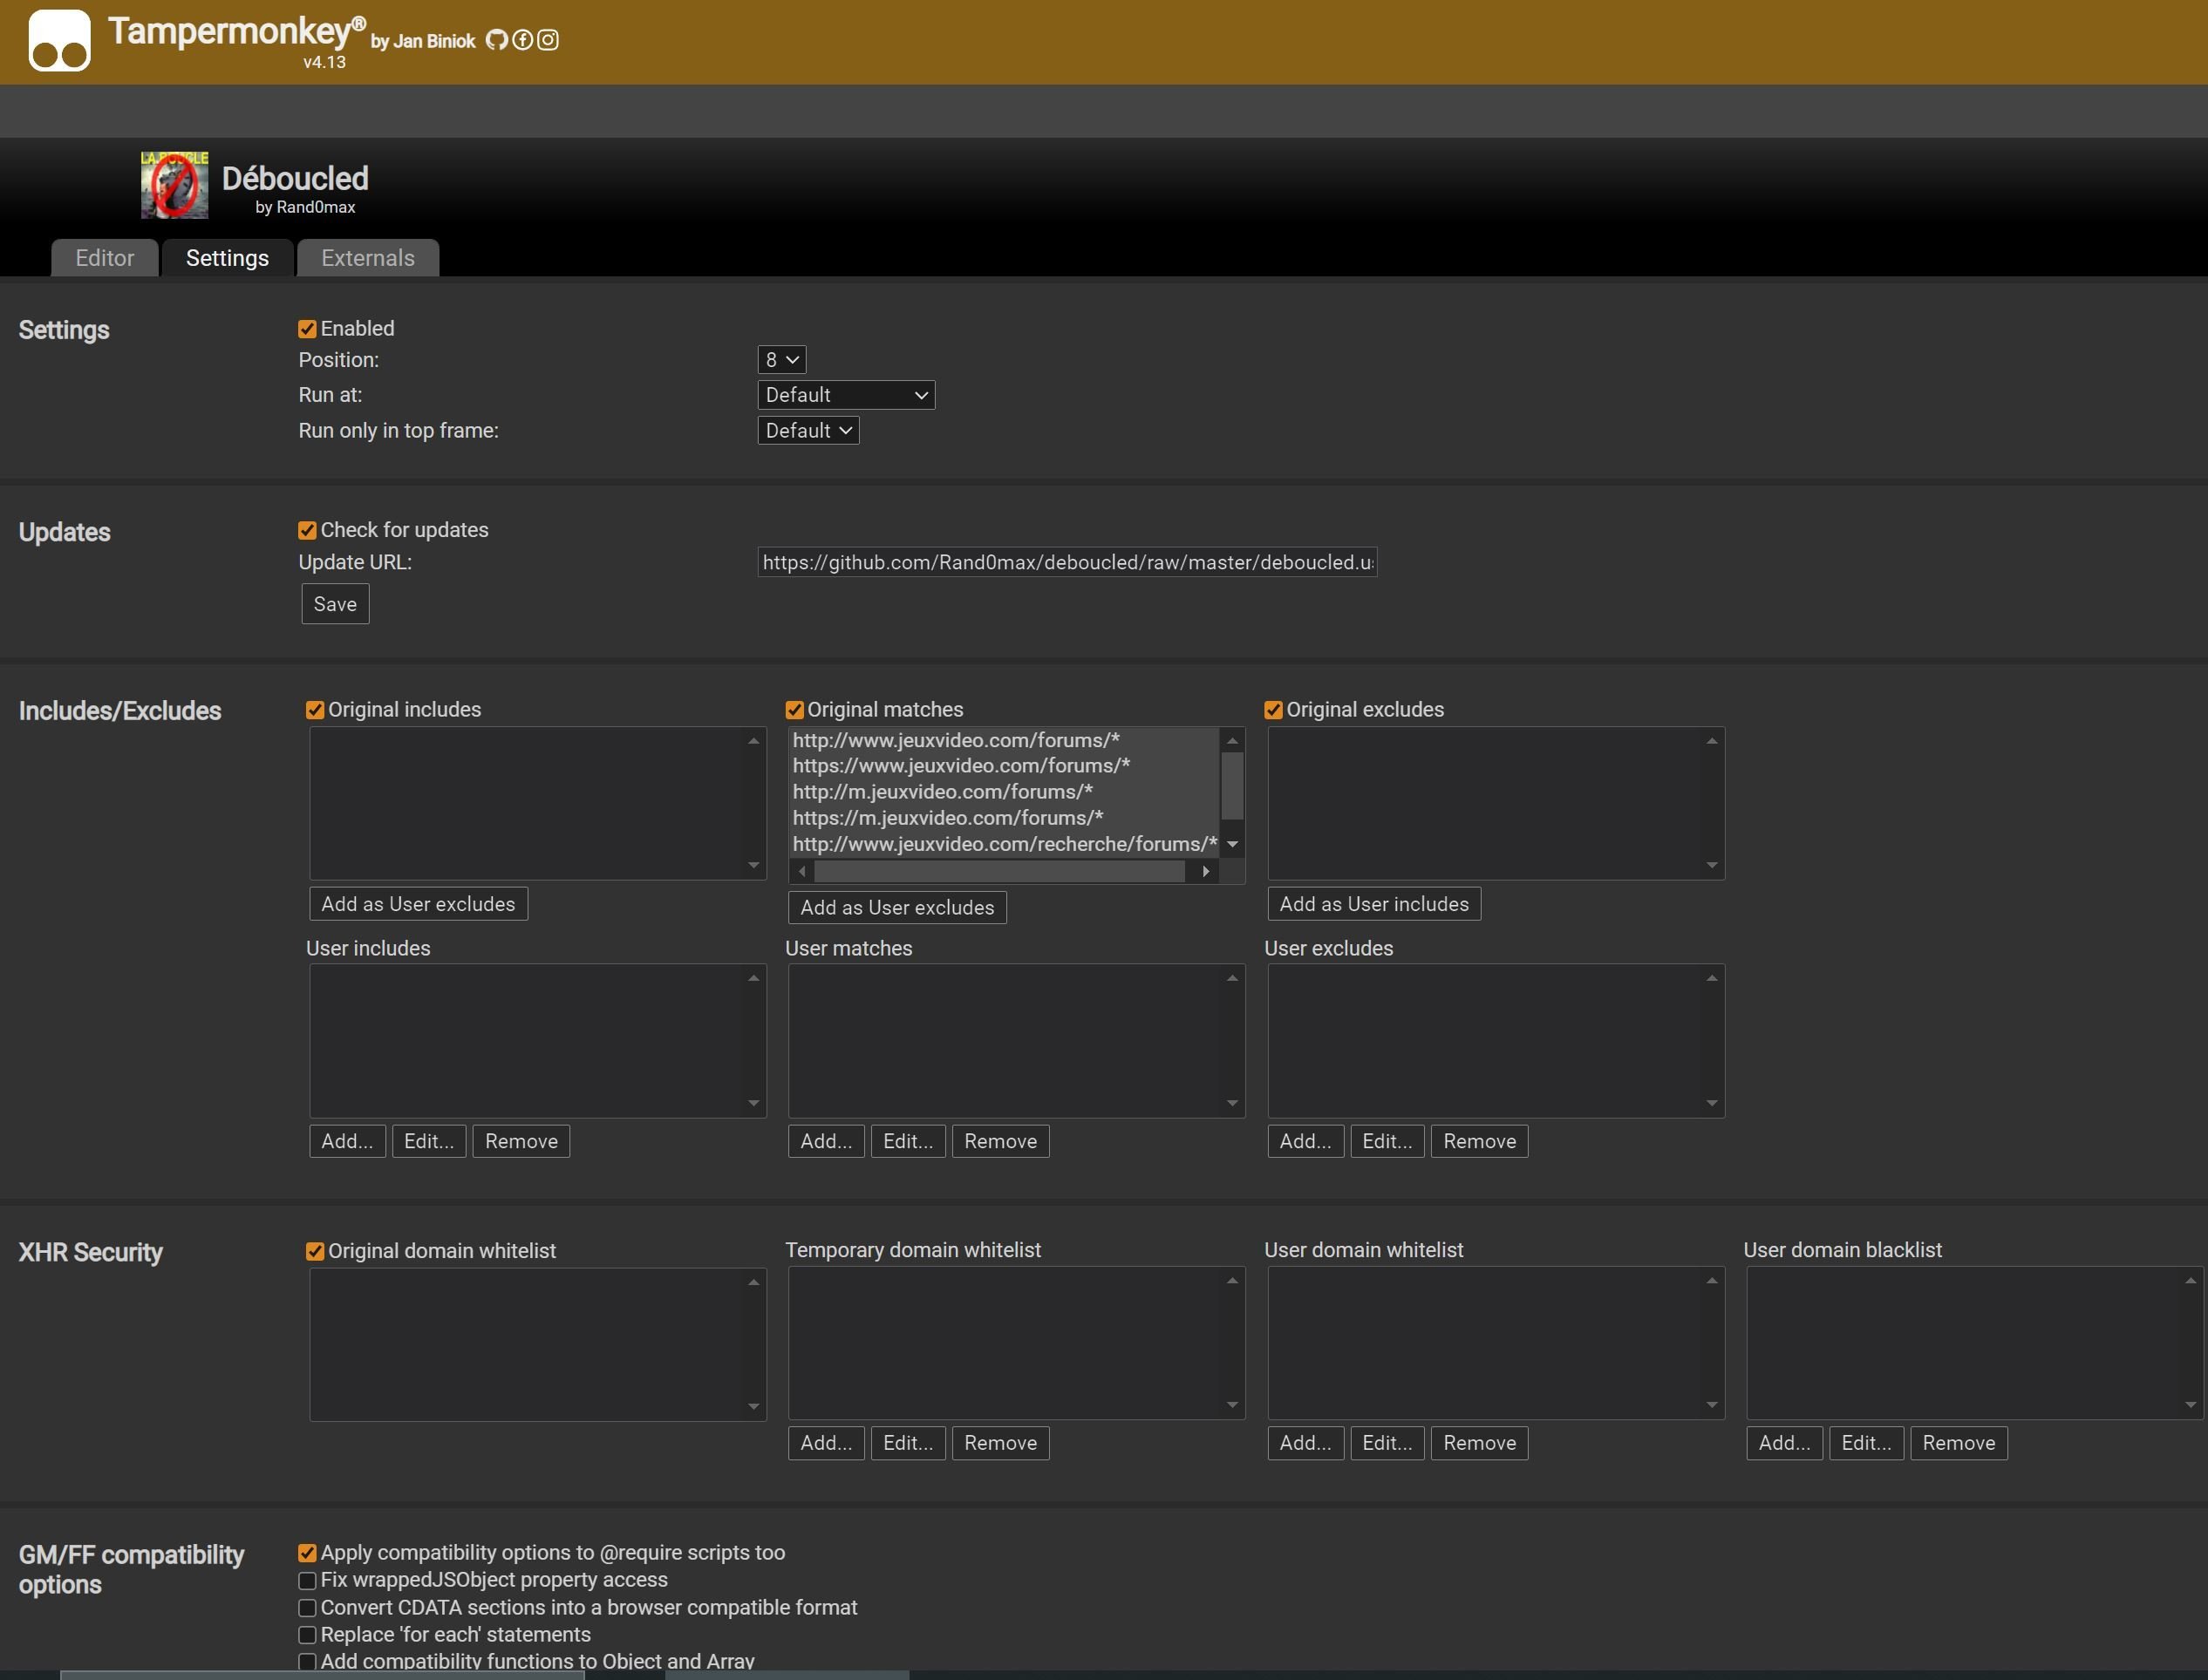Open the Run at dropdown

pyautogui.click(x=846, y=395)
